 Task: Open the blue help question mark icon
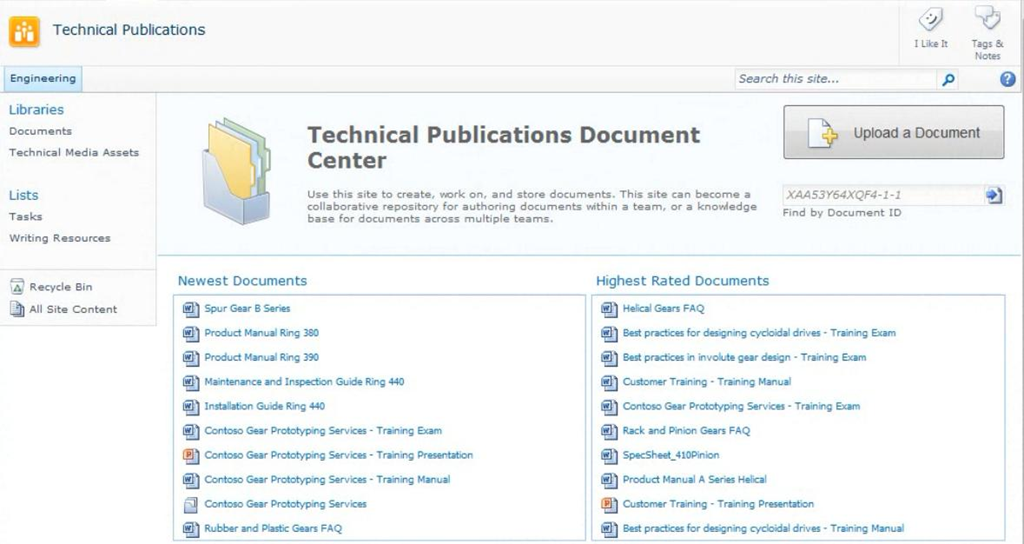pyautogui.click(x=1008, y=79)
